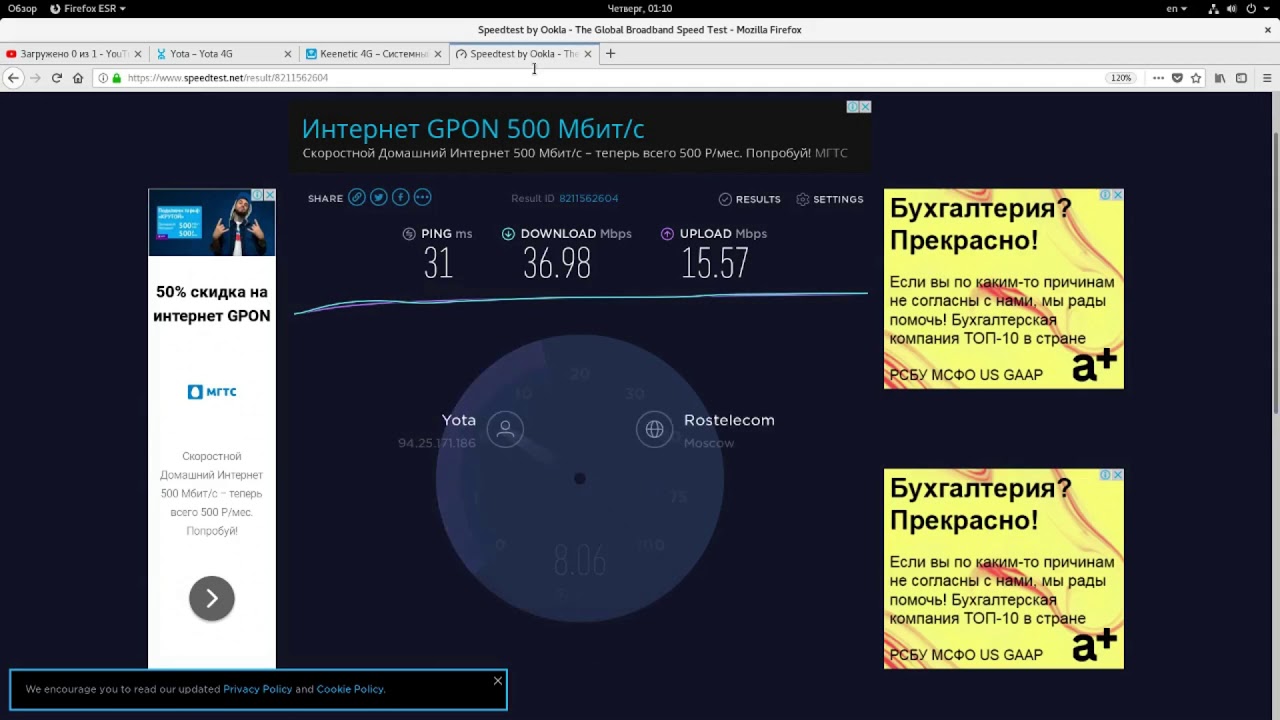Click the upload arrow icon

click(x=667, y=234)
